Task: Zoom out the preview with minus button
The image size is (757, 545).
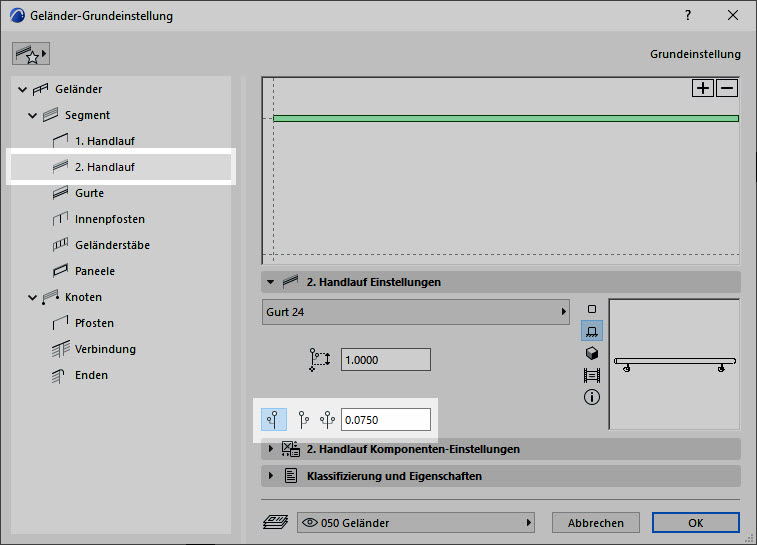Action: (x=727, y=88)
